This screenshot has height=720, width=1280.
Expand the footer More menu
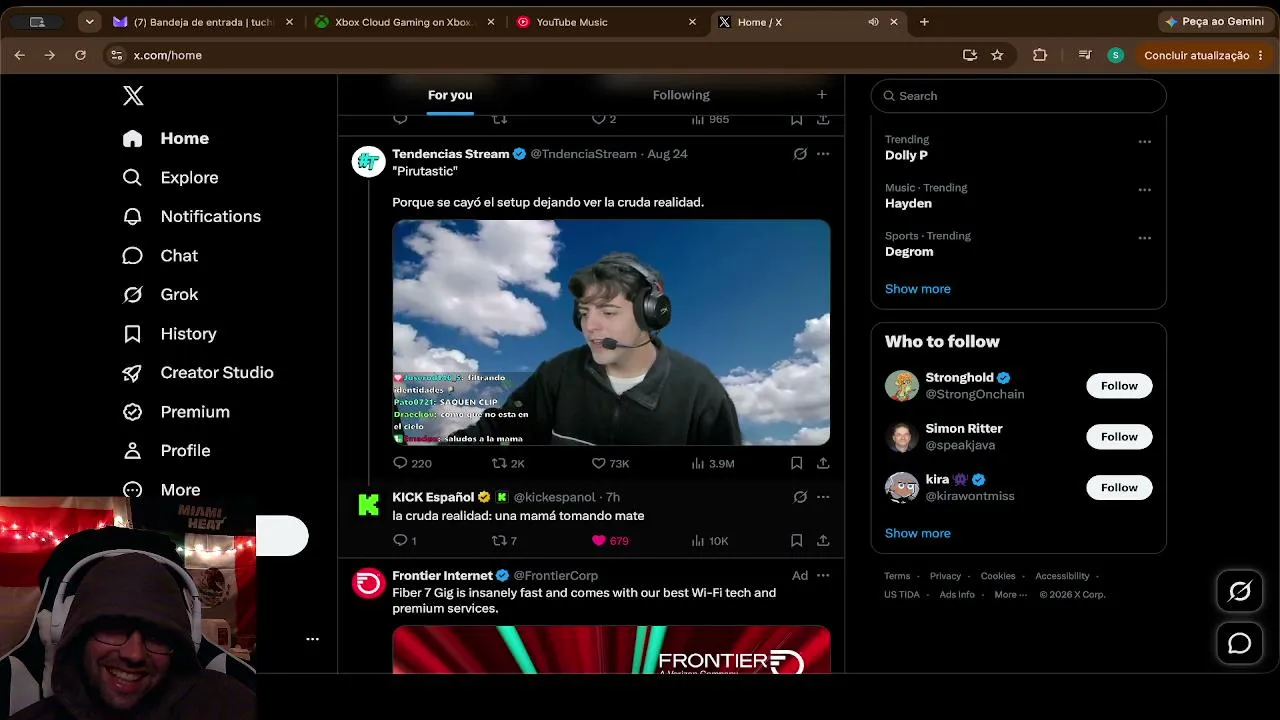click(x=1009, y=595)
